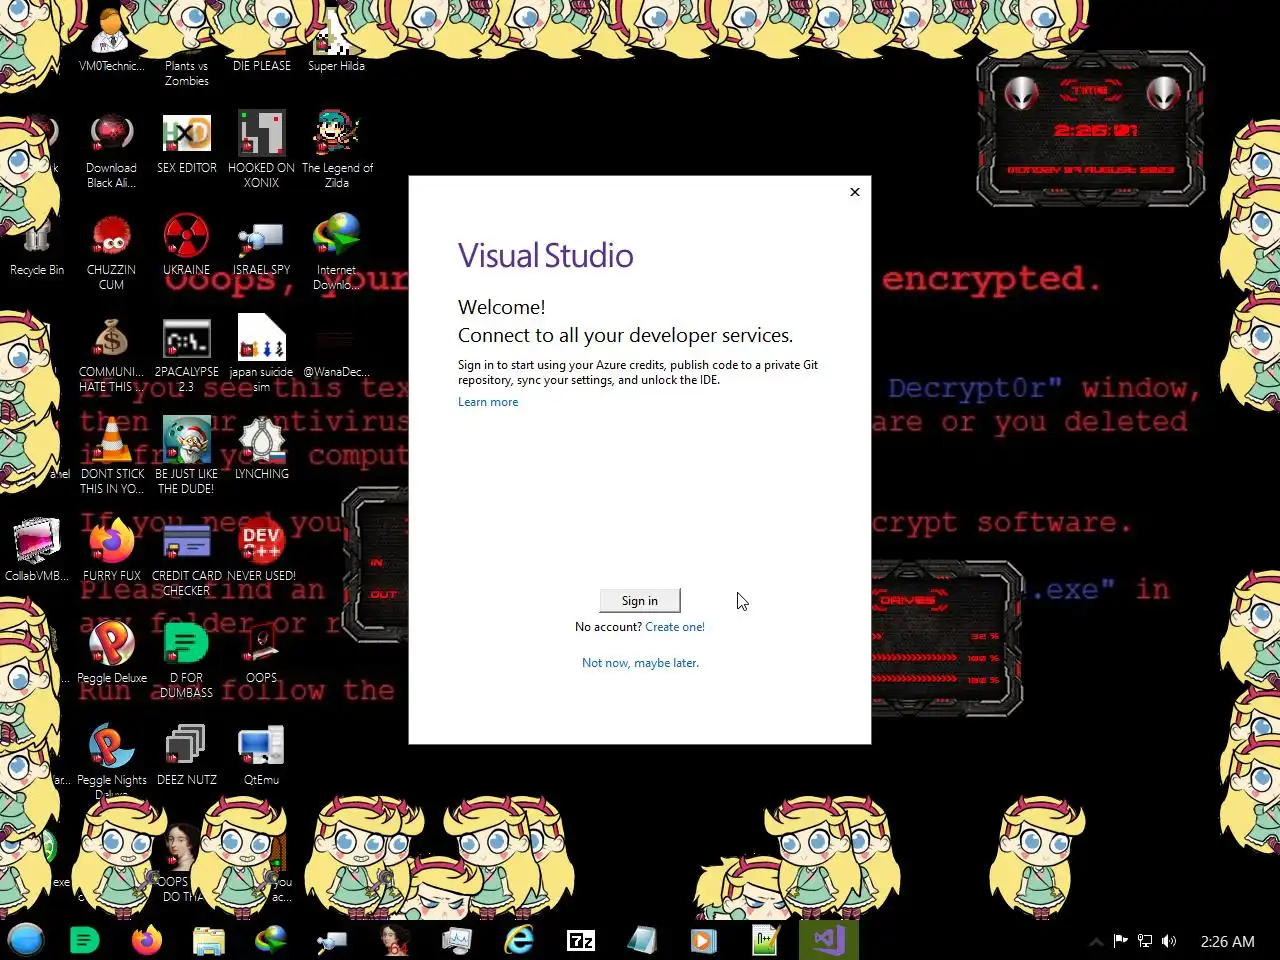
Task: Open File Explorer from the taskbar
Action: click(x=209, y=940)
